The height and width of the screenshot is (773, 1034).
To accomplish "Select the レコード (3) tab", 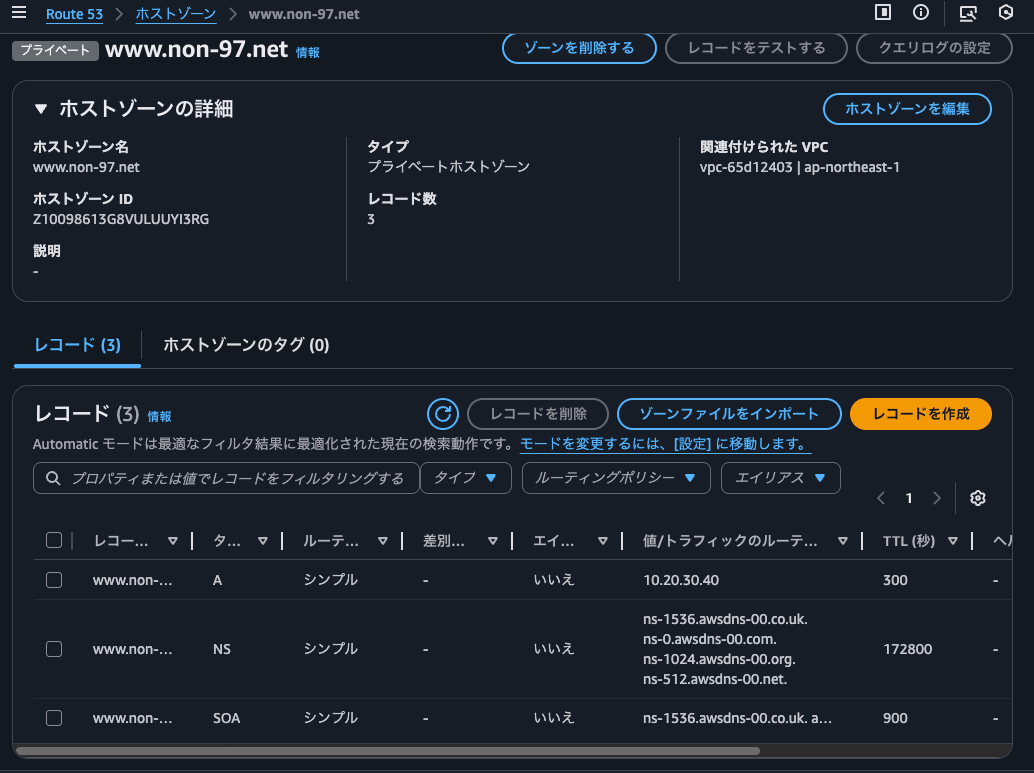I will coord(77,343).
